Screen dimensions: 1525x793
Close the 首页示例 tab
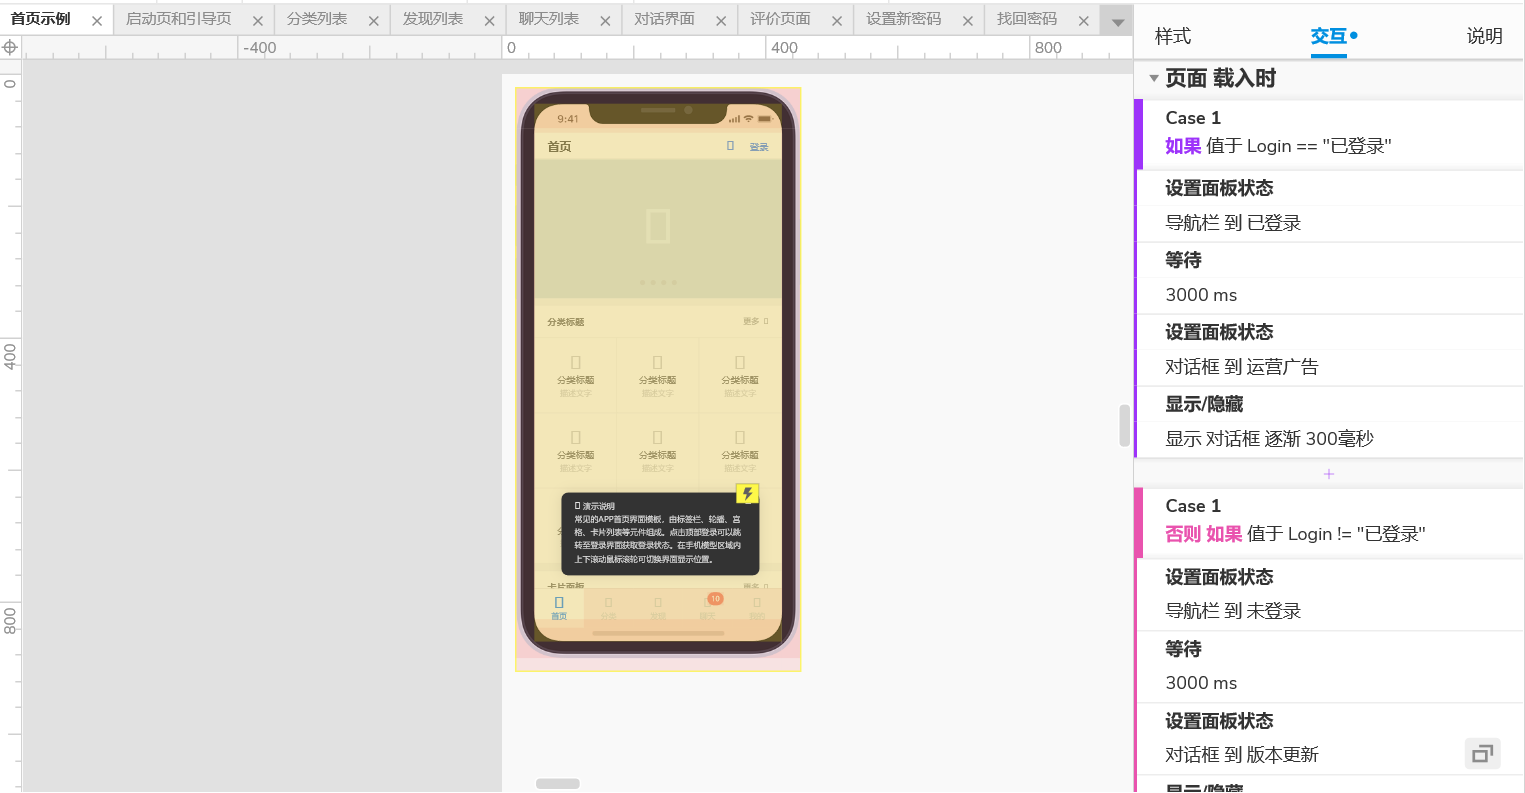pyautogui.click(x=97, y=21)
